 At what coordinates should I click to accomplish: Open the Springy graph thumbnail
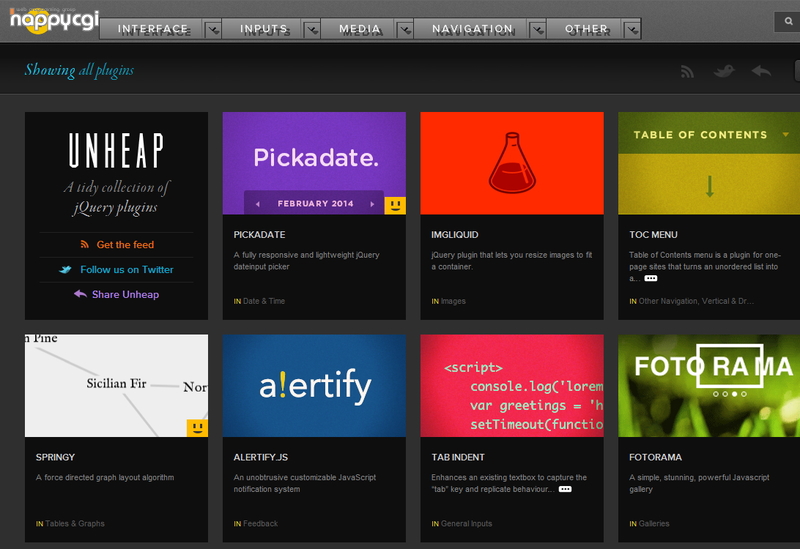click(116, 386)
